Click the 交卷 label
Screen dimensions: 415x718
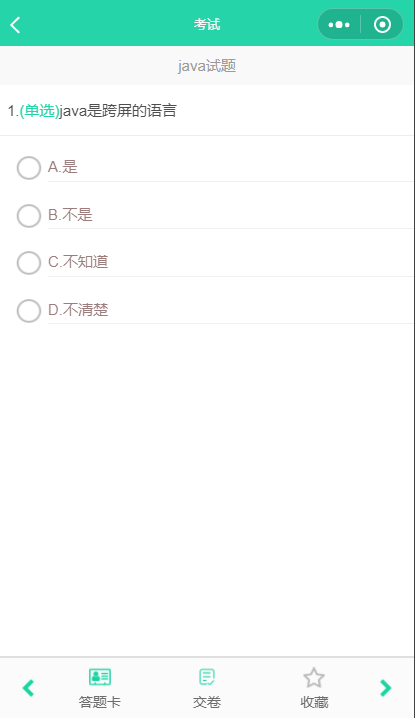click(x=207, y=702)
